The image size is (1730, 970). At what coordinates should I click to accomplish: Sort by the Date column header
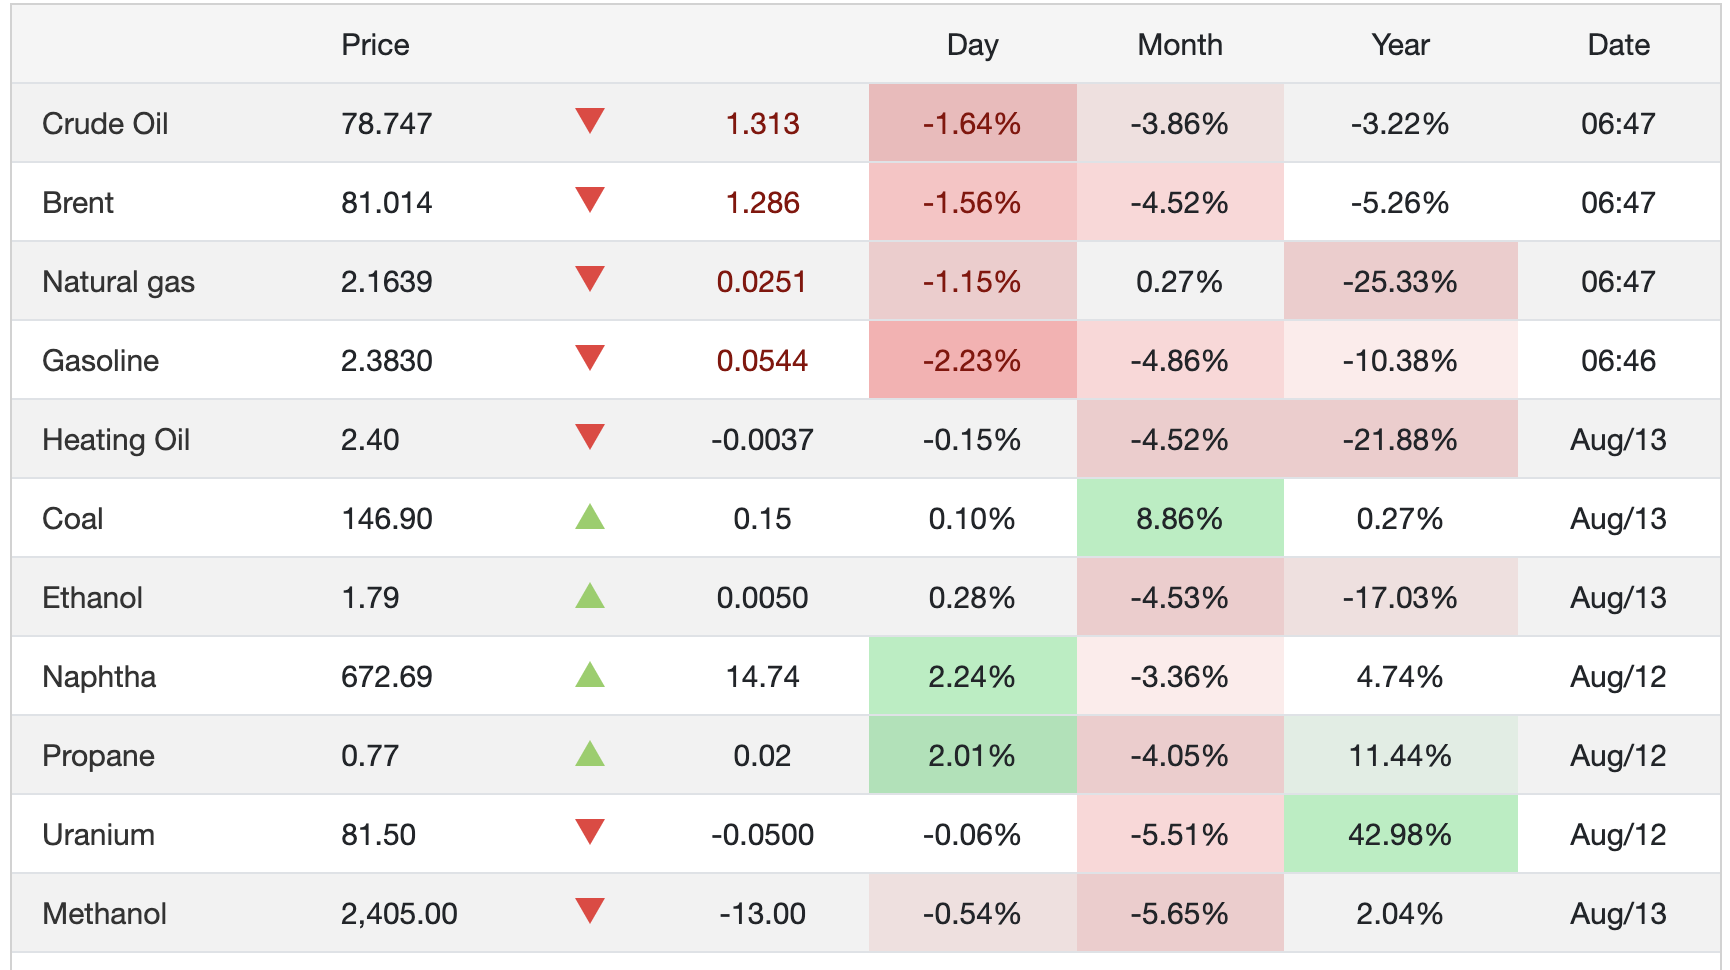click(x=1618, y=45)
